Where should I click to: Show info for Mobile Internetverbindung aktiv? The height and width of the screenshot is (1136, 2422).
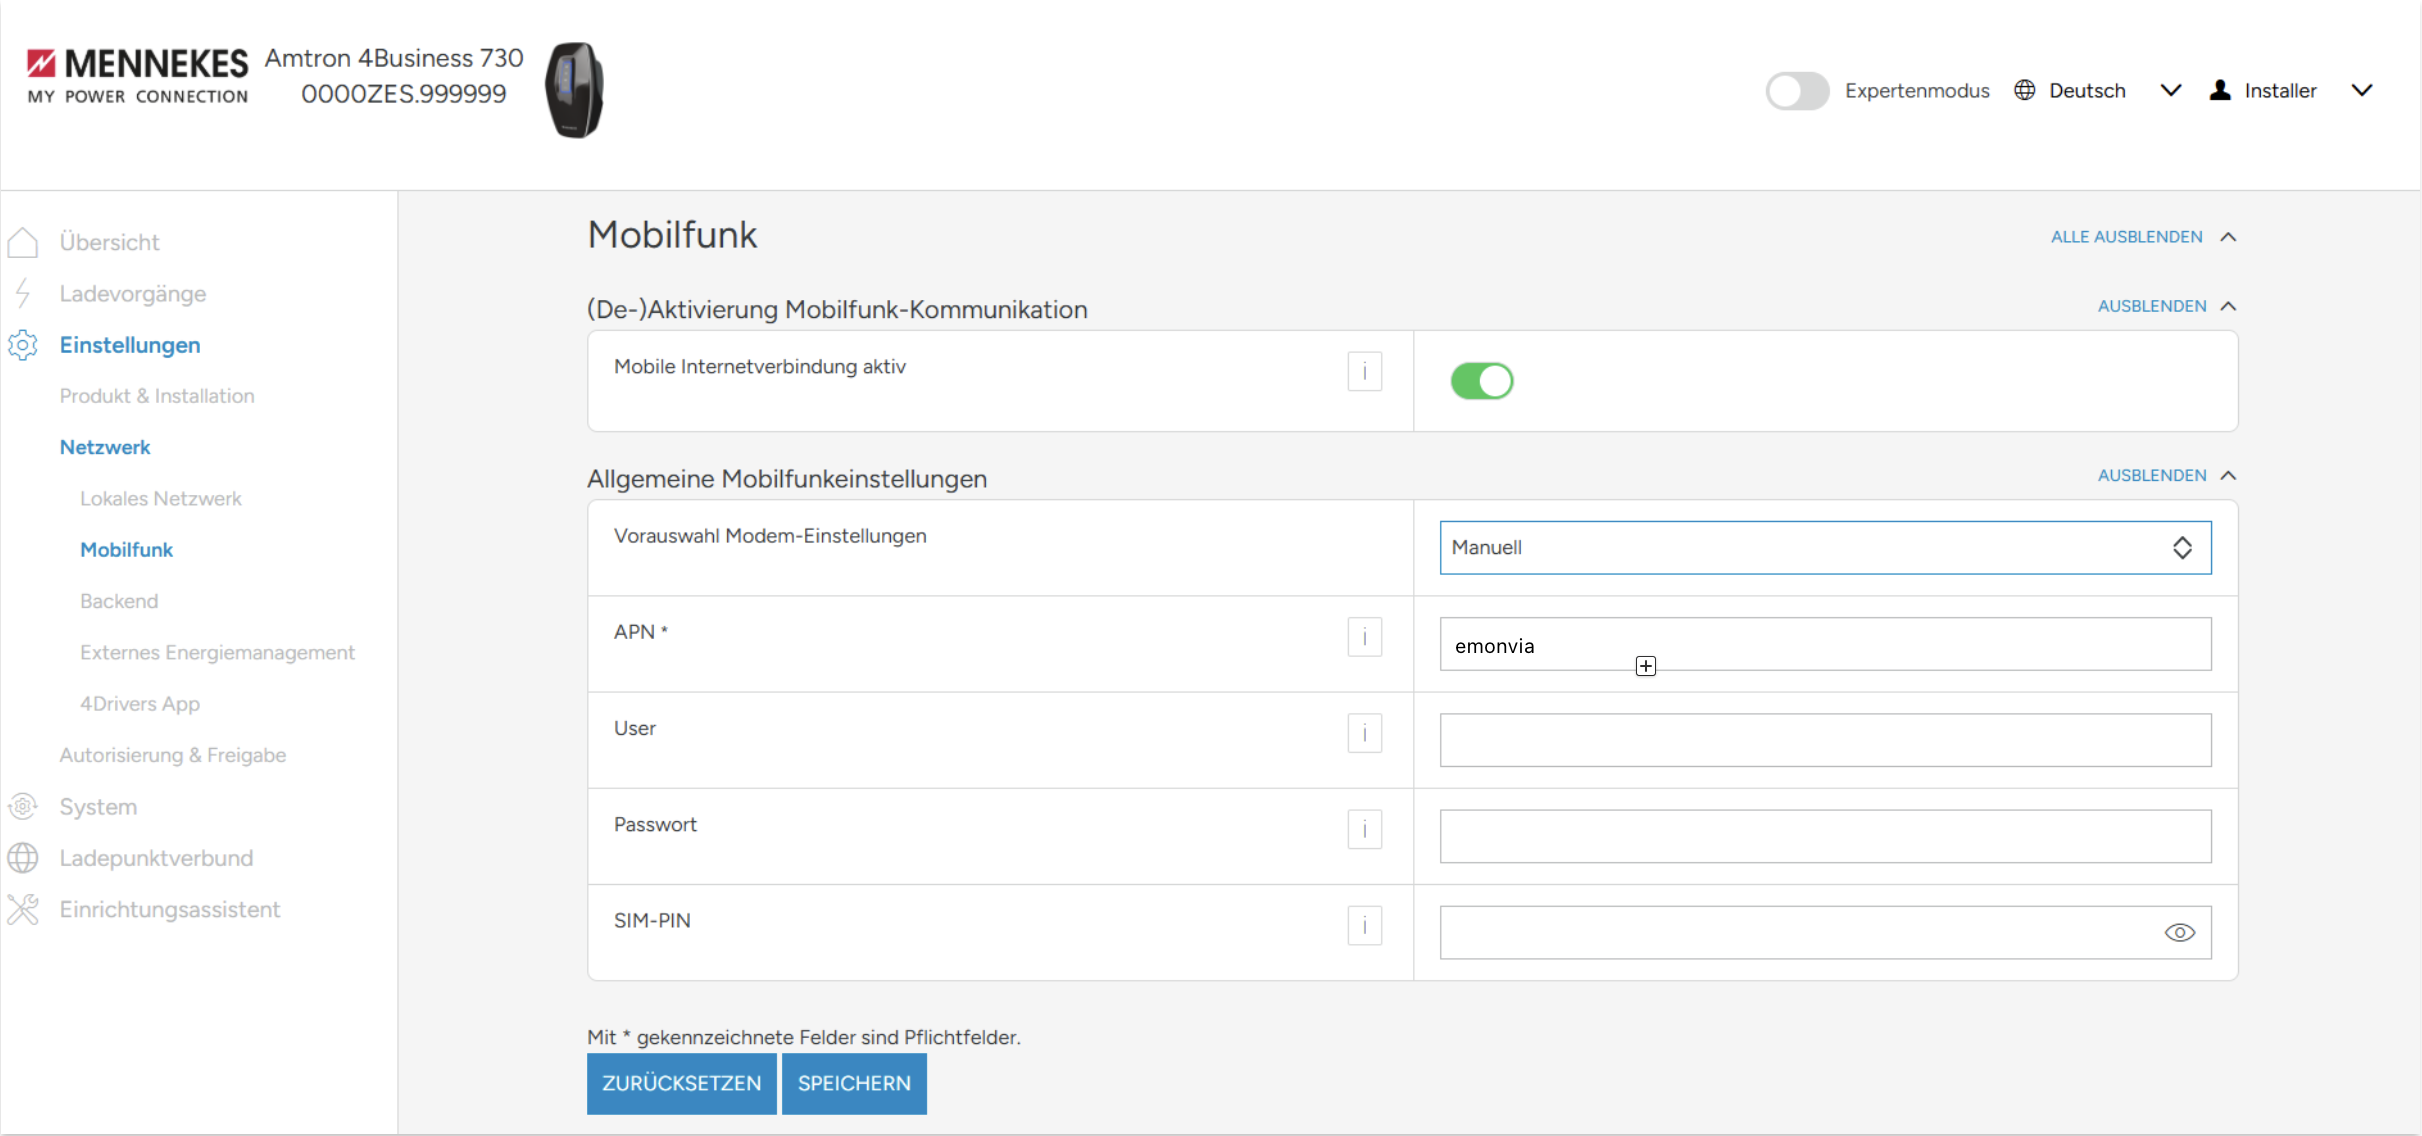1364,371
